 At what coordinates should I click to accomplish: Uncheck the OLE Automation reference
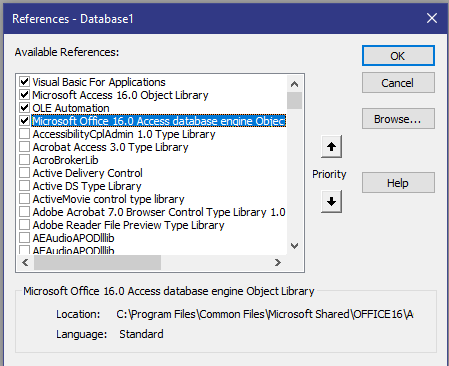24,108
